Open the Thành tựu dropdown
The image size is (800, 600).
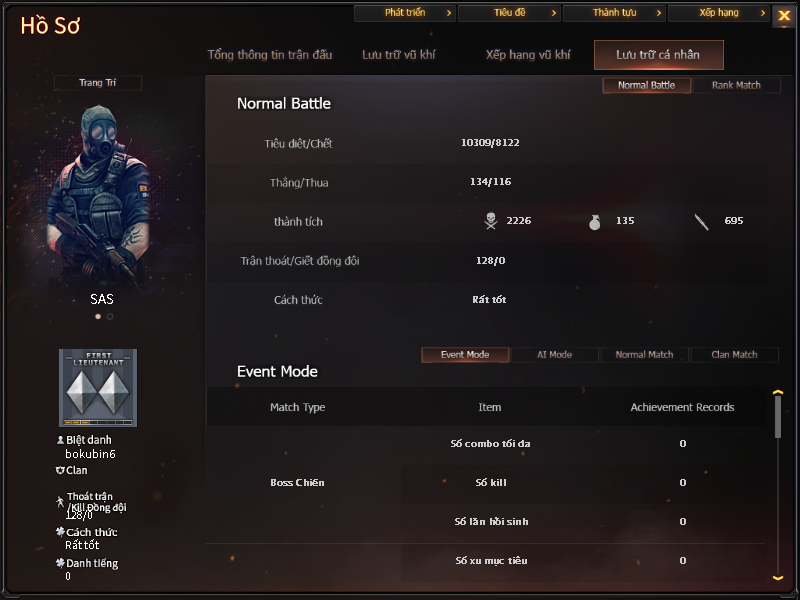pos(614,13)
